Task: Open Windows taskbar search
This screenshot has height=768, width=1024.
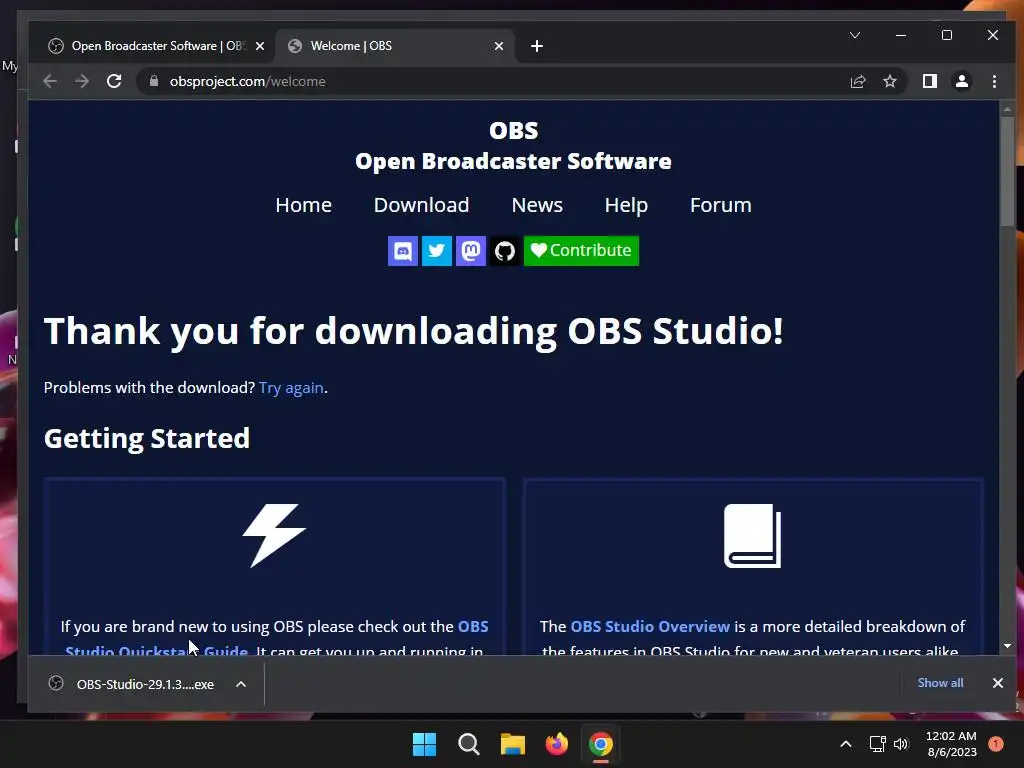Action: (468, 744)
